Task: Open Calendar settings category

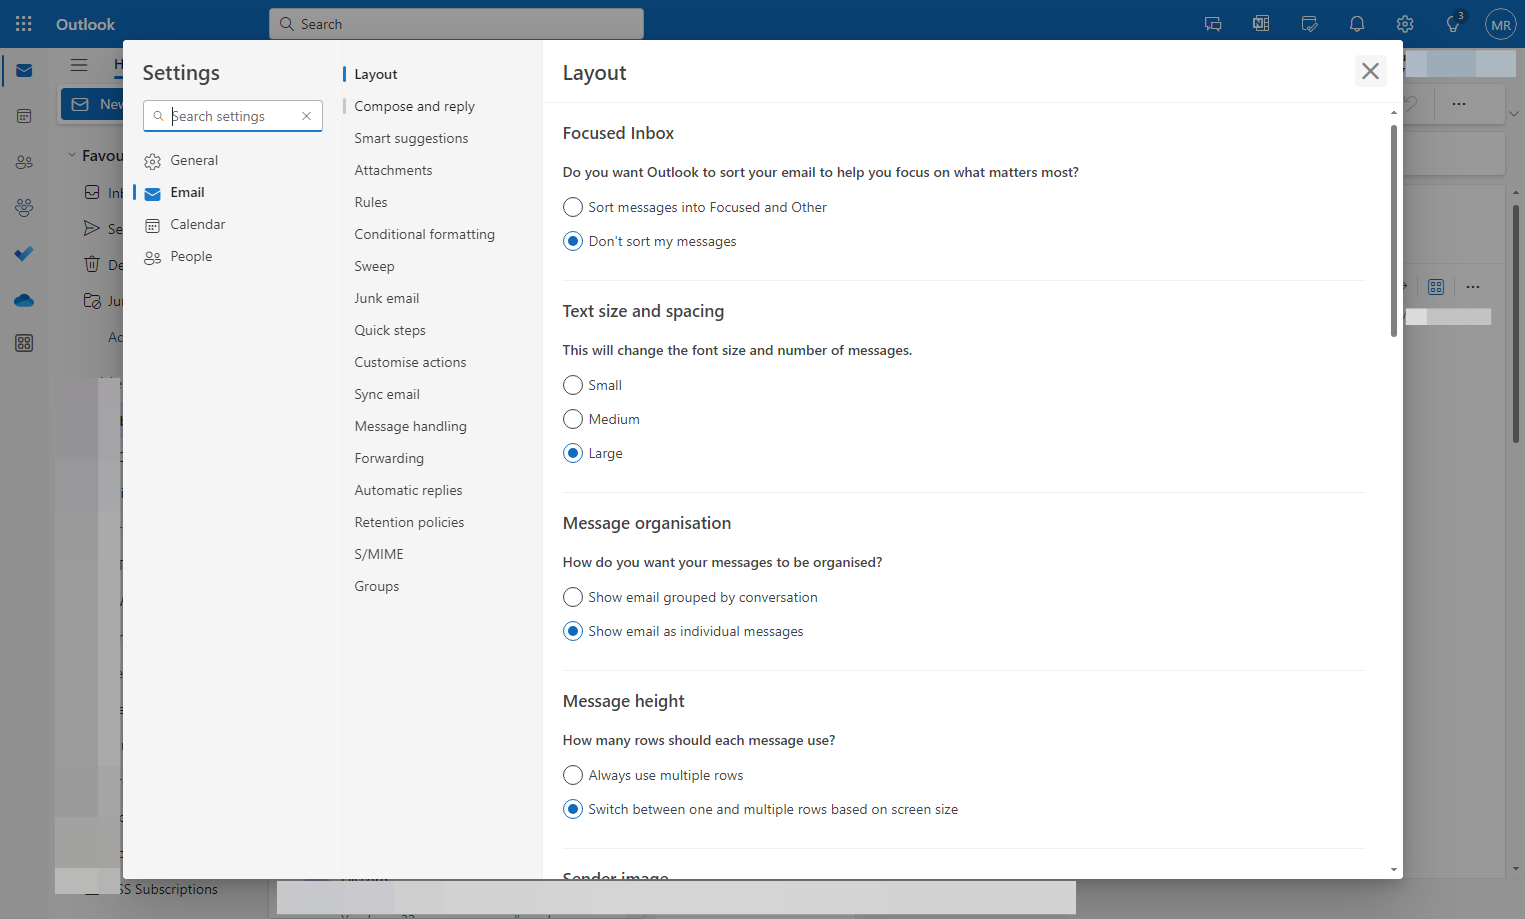Action: point(233,224)
